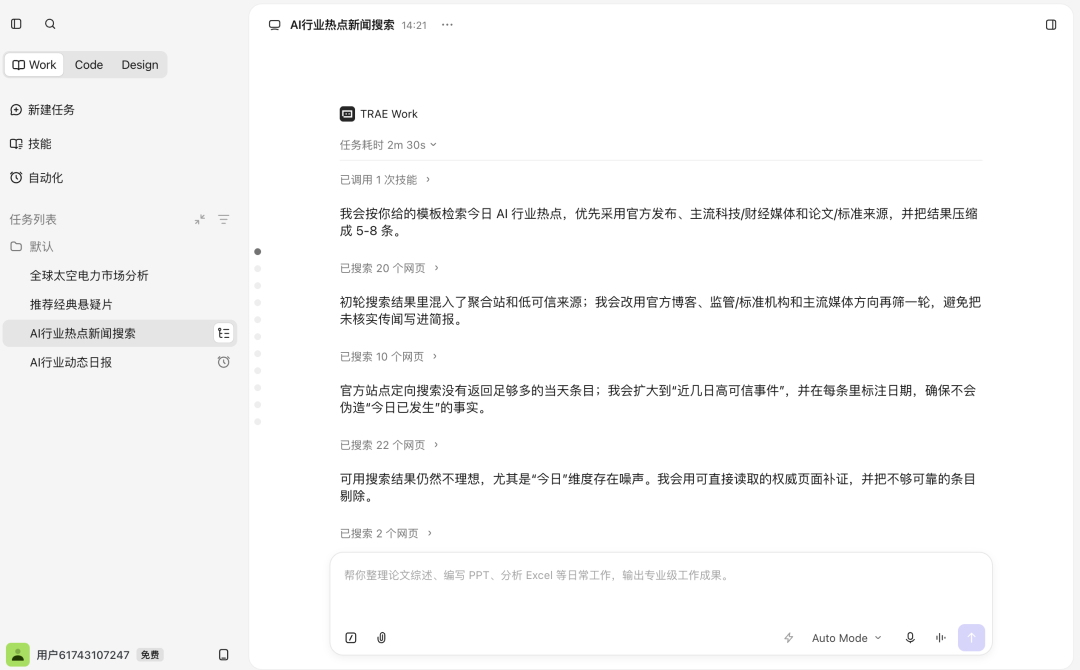Click the chat title AI行业热点新闻搜索 in header

pos(342,25)
